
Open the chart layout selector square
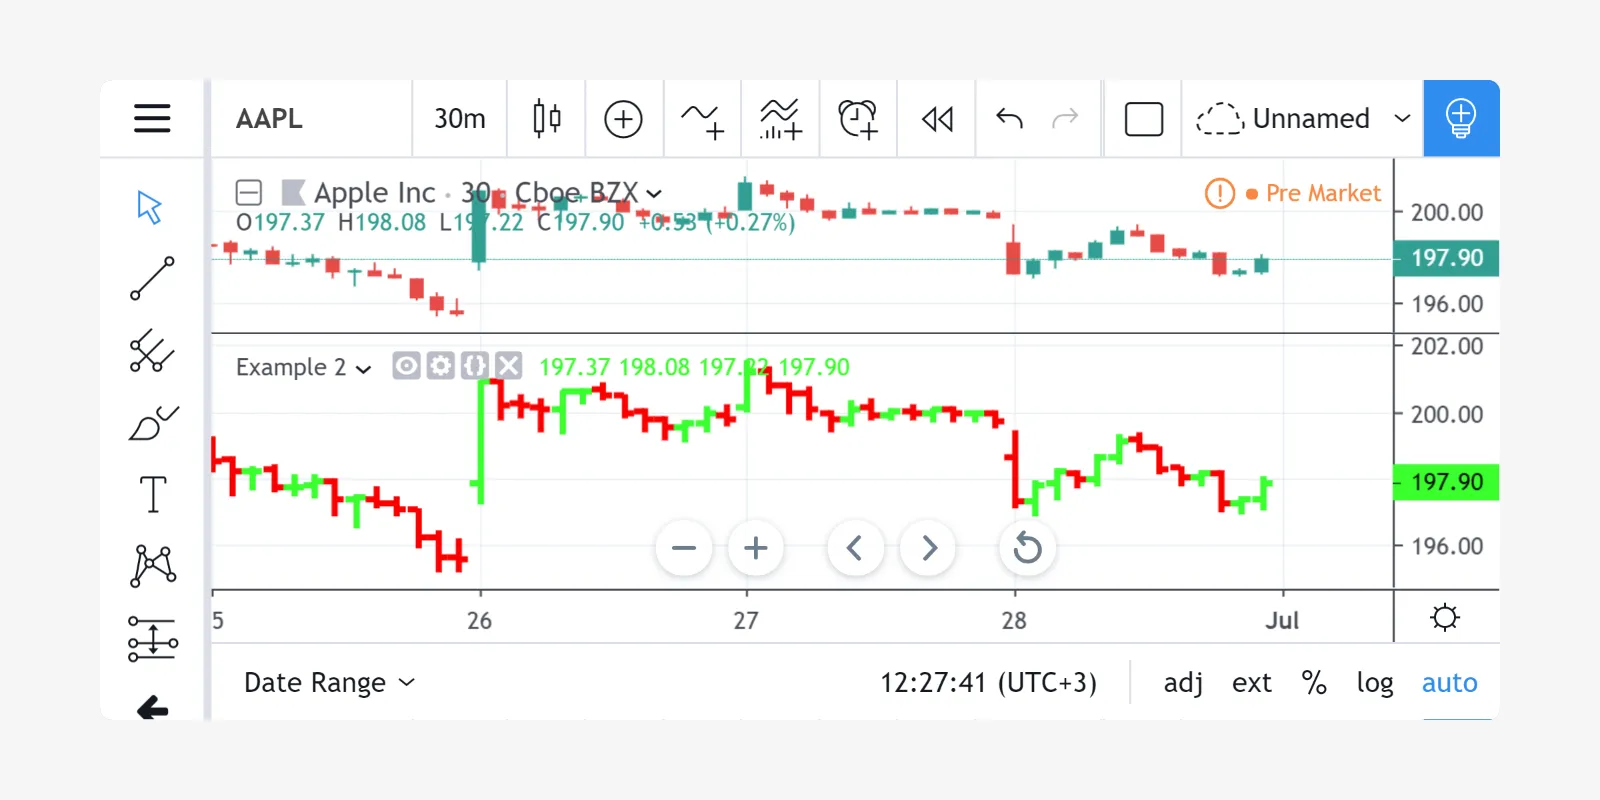pos(1143,119)
